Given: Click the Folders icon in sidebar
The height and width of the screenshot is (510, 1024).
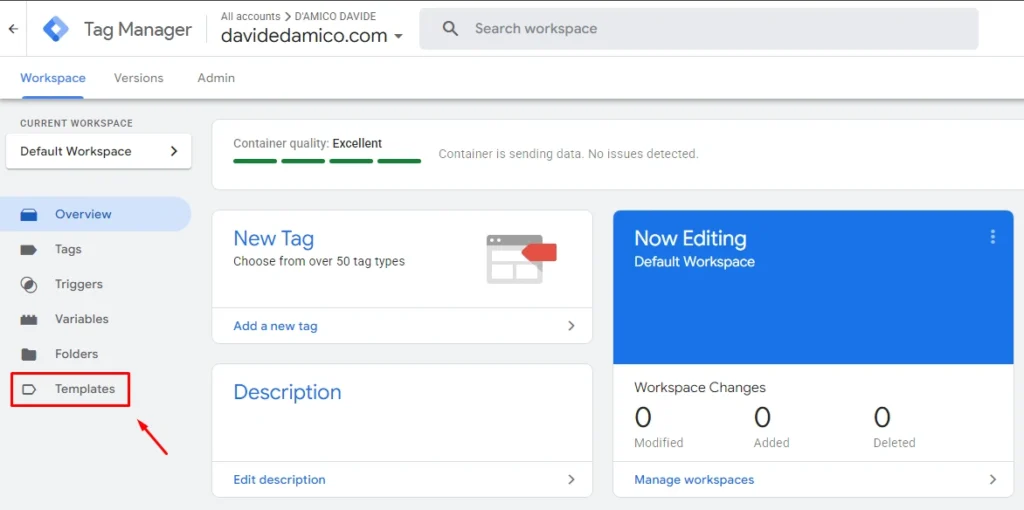Looking at the screenshot, I should tap(29, 354).
